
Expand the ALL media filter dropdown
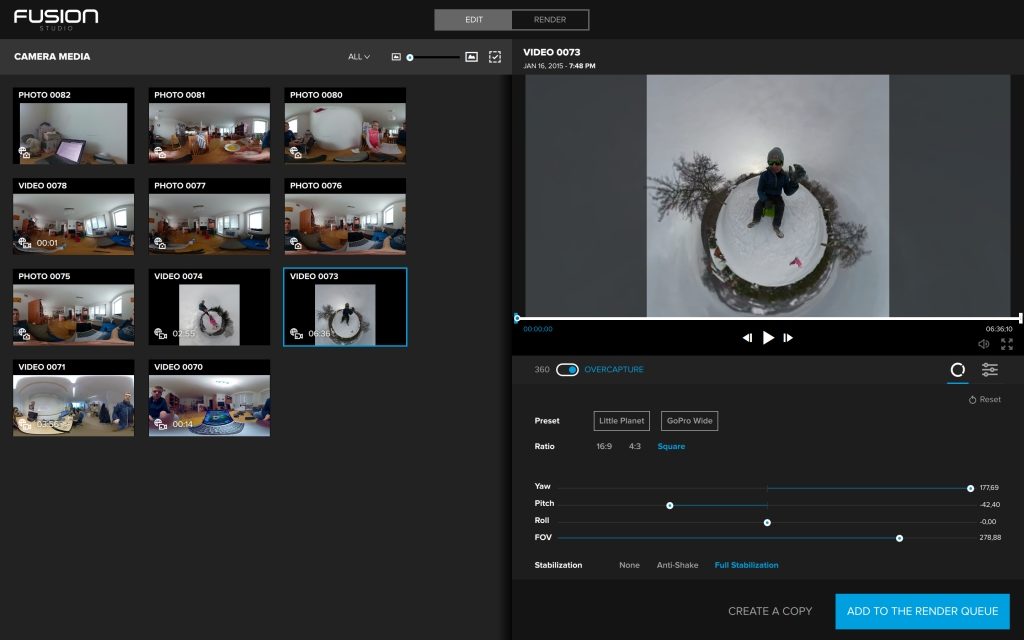coord(359,57)
